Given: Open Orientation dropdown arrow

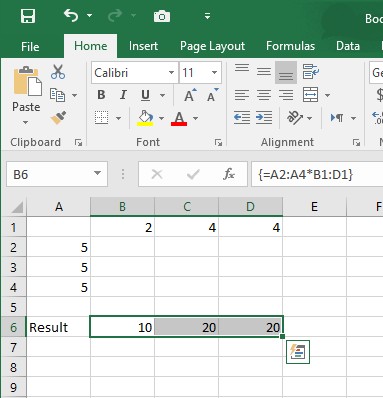Looking at the screenshot, I should coord(309,118).
